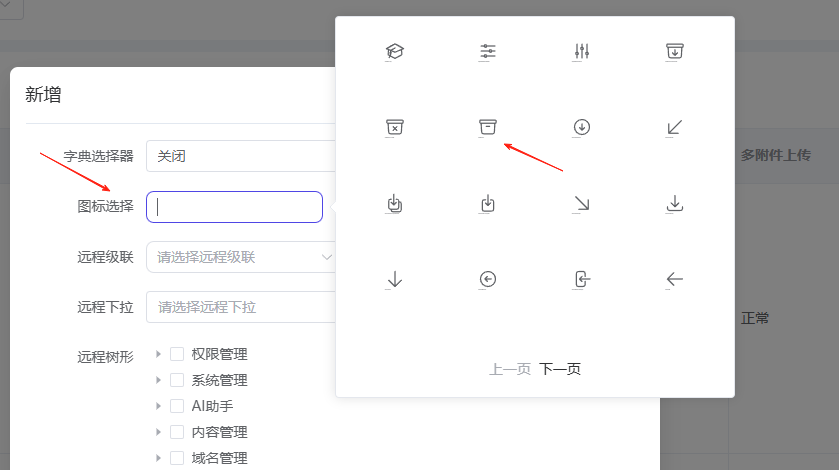Go to next icon page 下一页
This screenshot has width=839, height=470.
(x=560, y=369)
